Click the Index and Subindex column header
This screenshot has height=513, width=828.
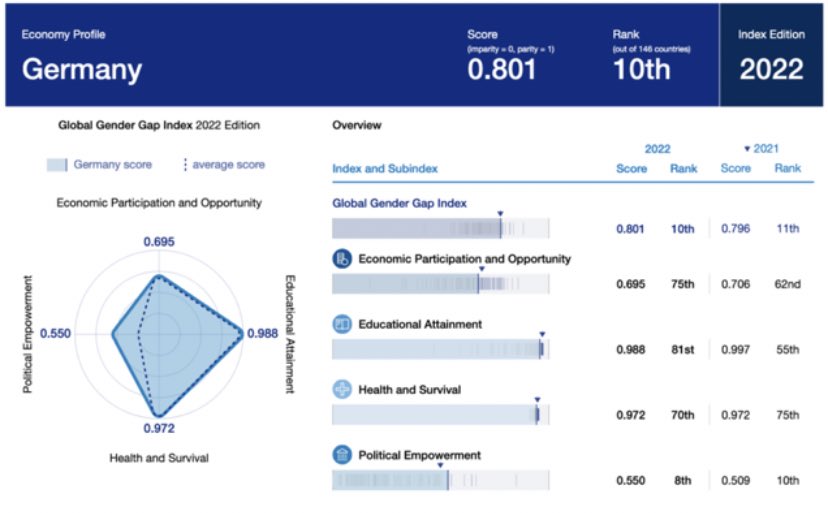pyautogui.click(x=385, y=169)
